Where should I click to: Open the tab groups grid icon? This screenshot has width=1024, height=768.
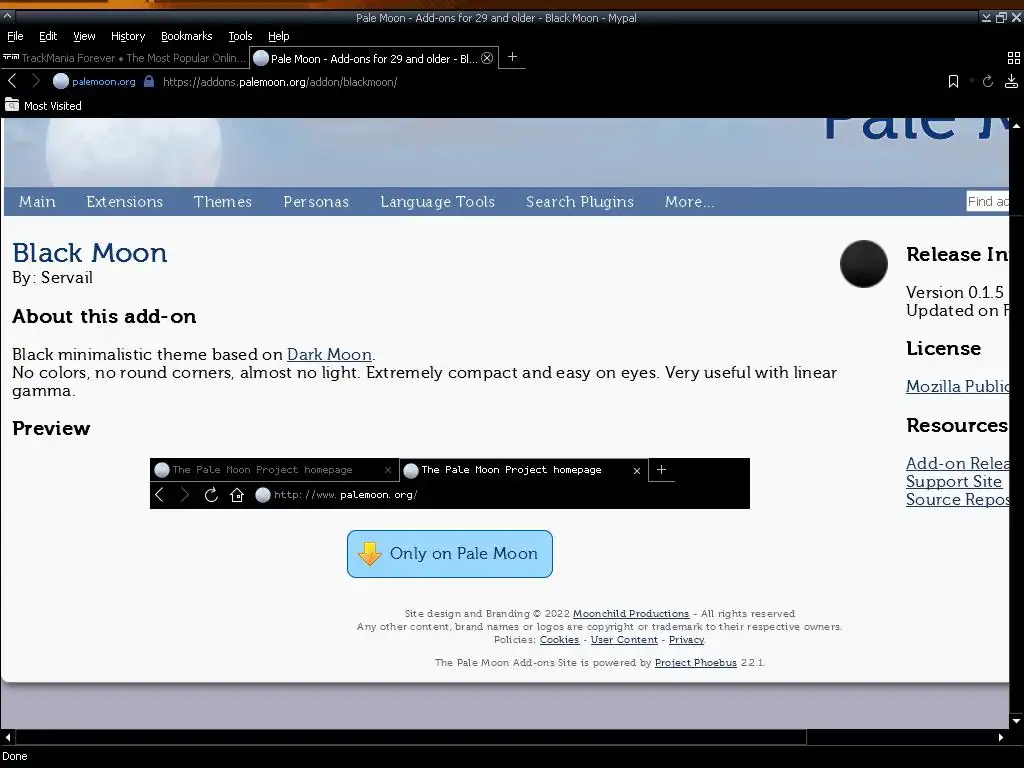(1014, 58)
